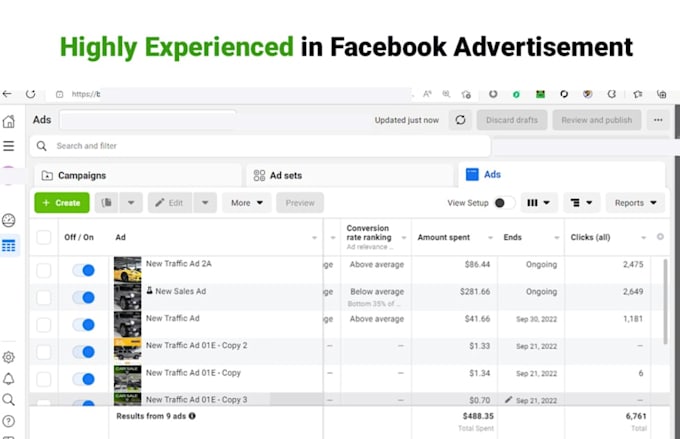680x439 pixels.
Task: Open the Amount spent column dropdown arrow
Action: tap(490, 238)
